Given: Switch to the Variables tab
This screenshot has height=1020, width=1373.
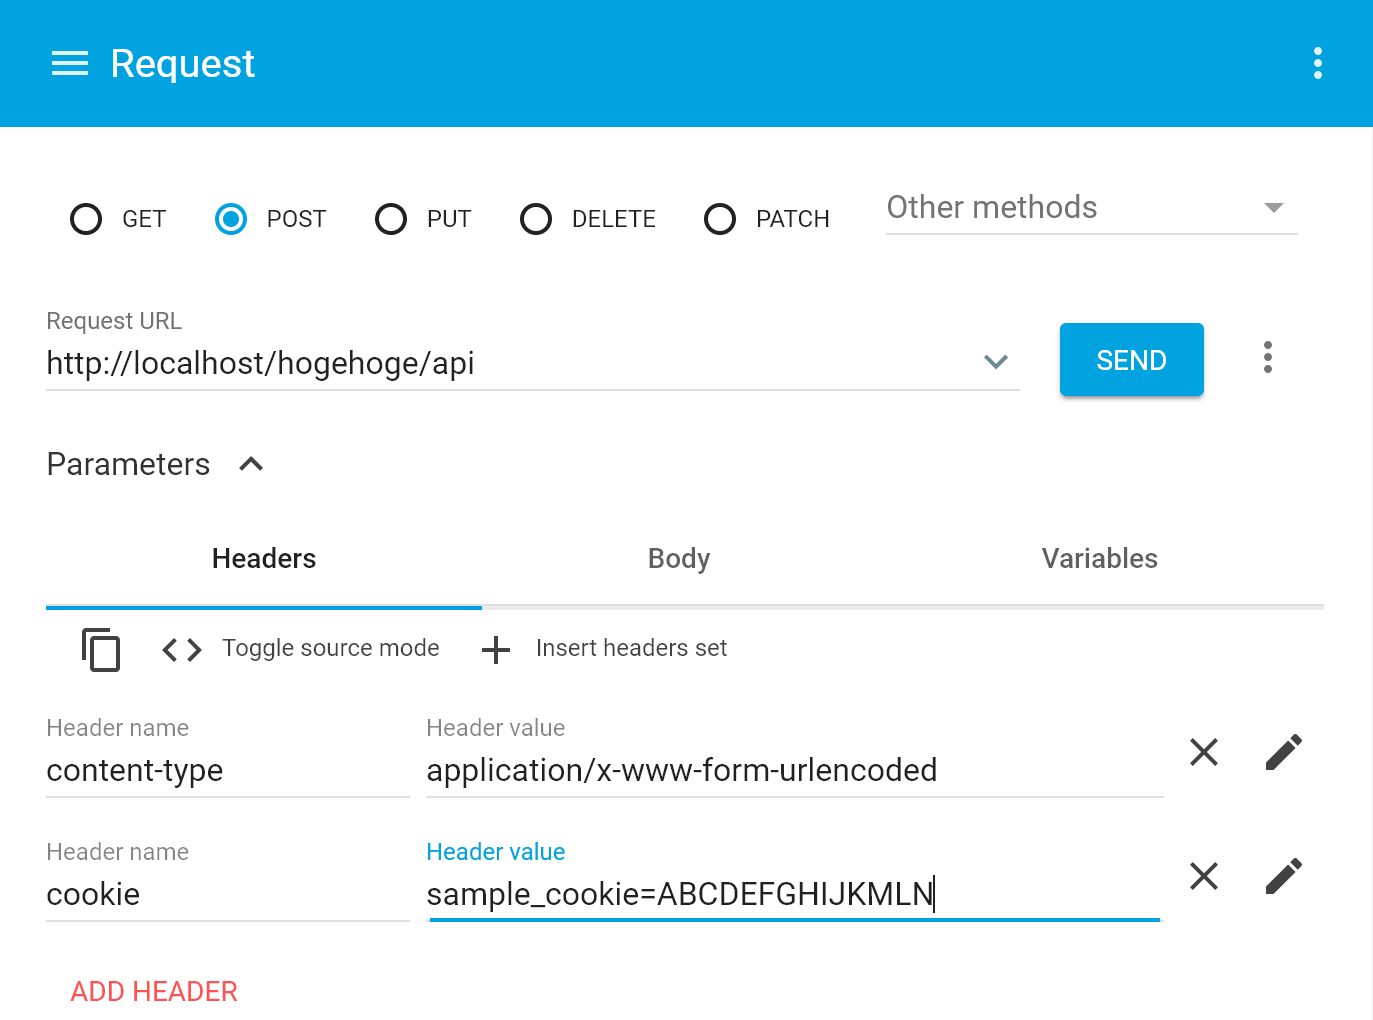Looking at the screenshot, I should (1099, 558).
